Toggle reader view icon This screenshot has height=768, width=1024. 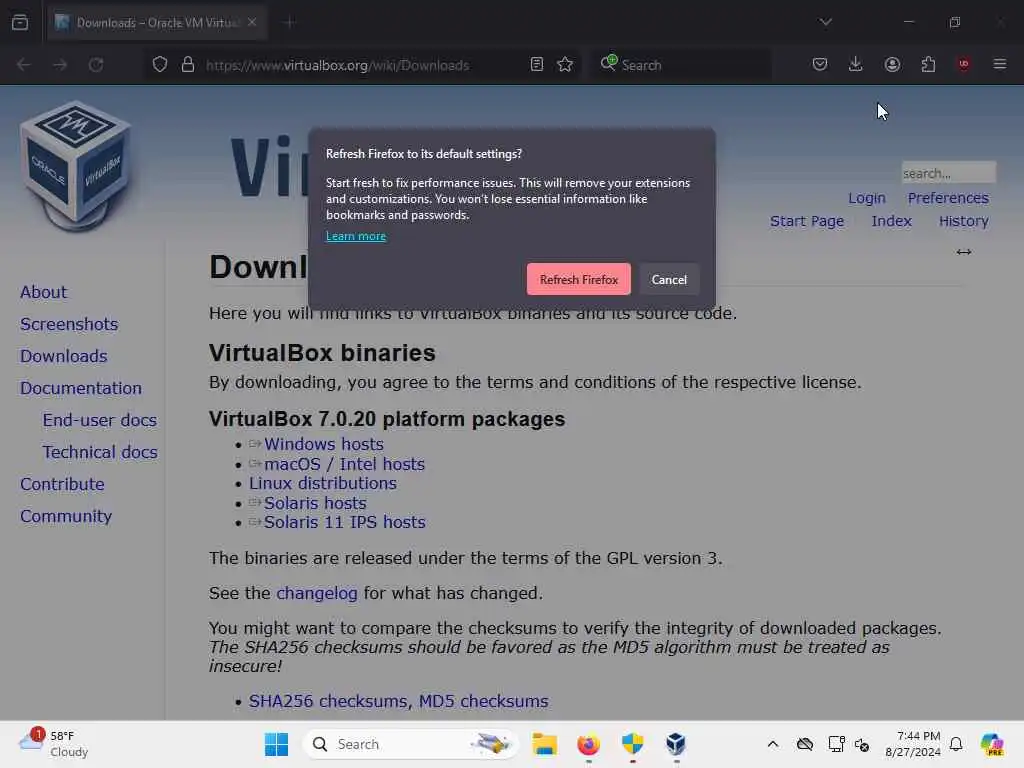click(x=537, y=65)
